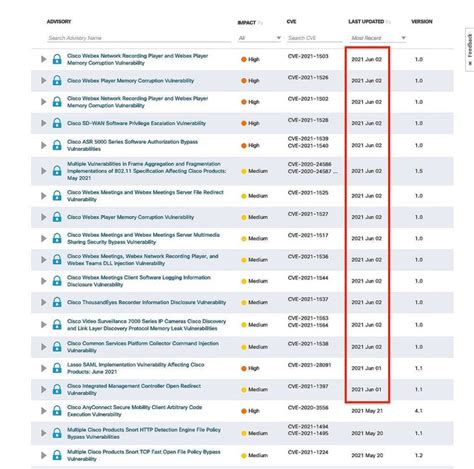Open the Feedback side tab
Screen dimensions: 474x469
point(470,49)
